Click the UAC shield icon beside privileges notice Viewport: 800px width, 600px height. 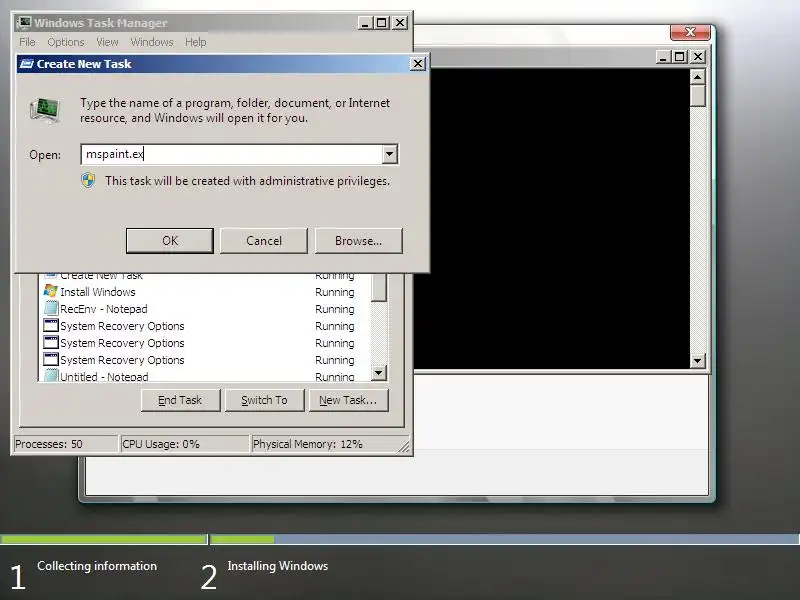pos(88,180)
